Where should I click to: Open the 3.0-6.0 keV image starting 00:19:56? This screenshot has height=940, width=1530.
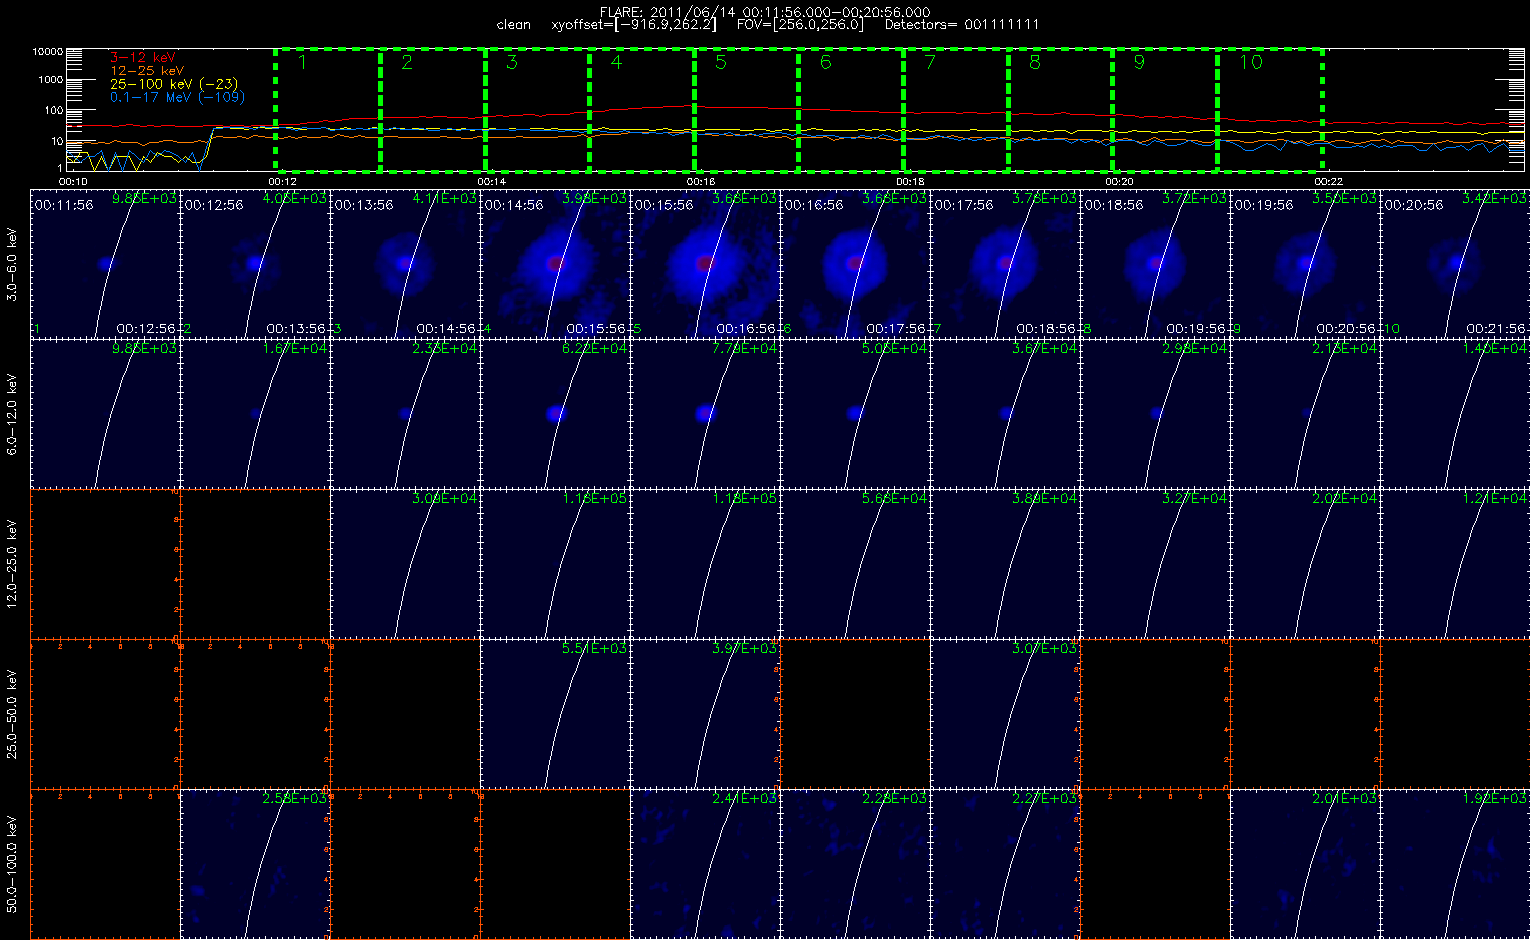[1305, 263]
